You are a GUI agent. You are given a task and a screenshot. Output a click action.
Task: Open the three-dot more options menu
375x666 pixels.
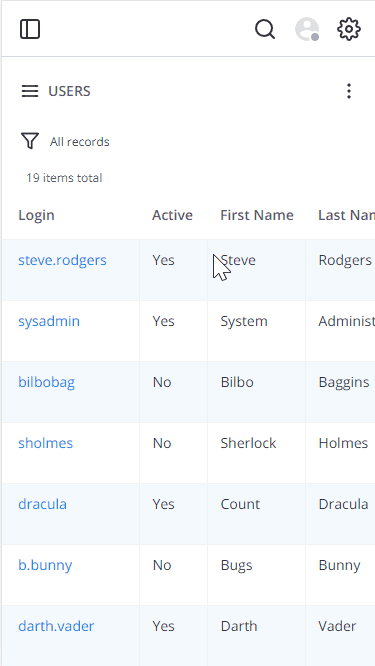pos(349,91)
